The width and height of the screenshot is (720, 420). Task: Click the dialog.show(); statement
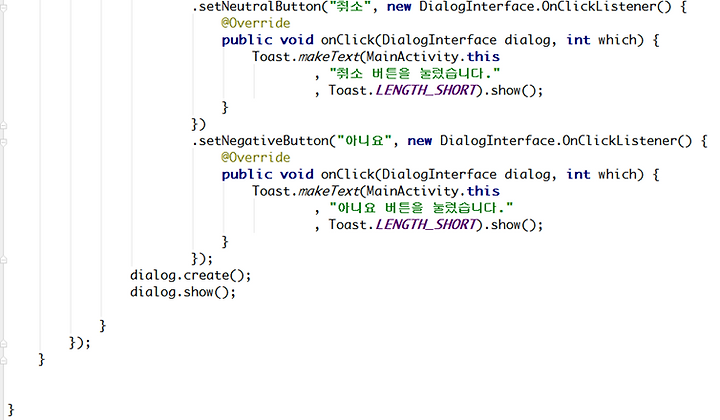183,292
